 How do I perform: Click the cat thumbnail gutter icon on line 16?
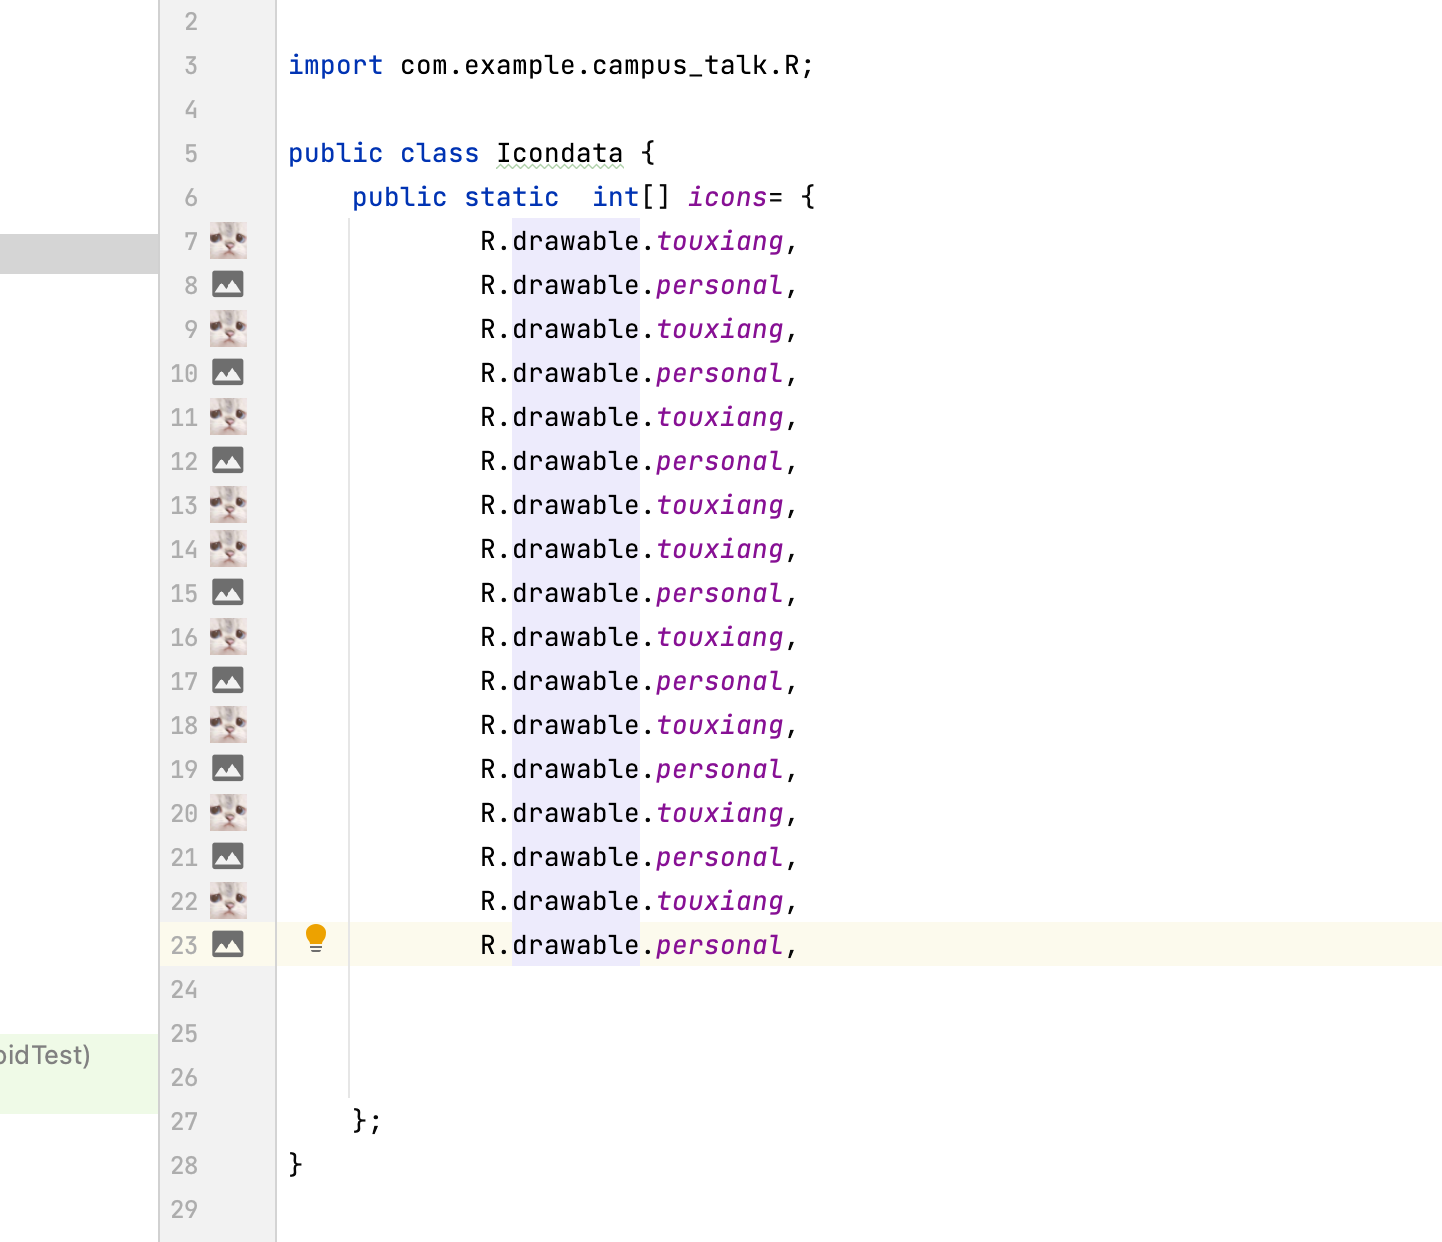[228, 637]
